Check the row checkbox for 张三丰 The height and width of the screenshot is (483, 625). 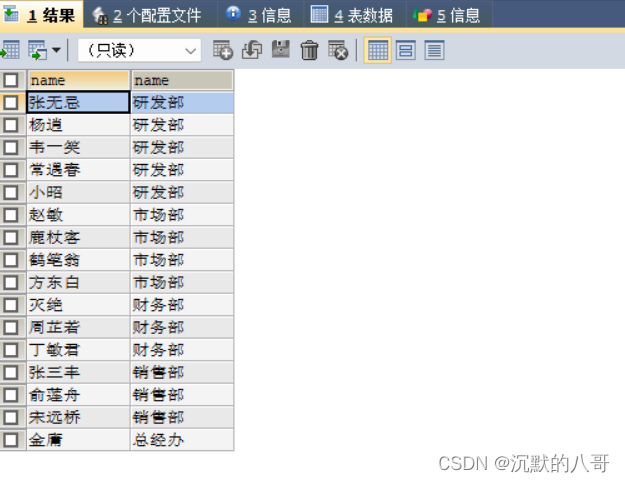(x=11, y=373)
